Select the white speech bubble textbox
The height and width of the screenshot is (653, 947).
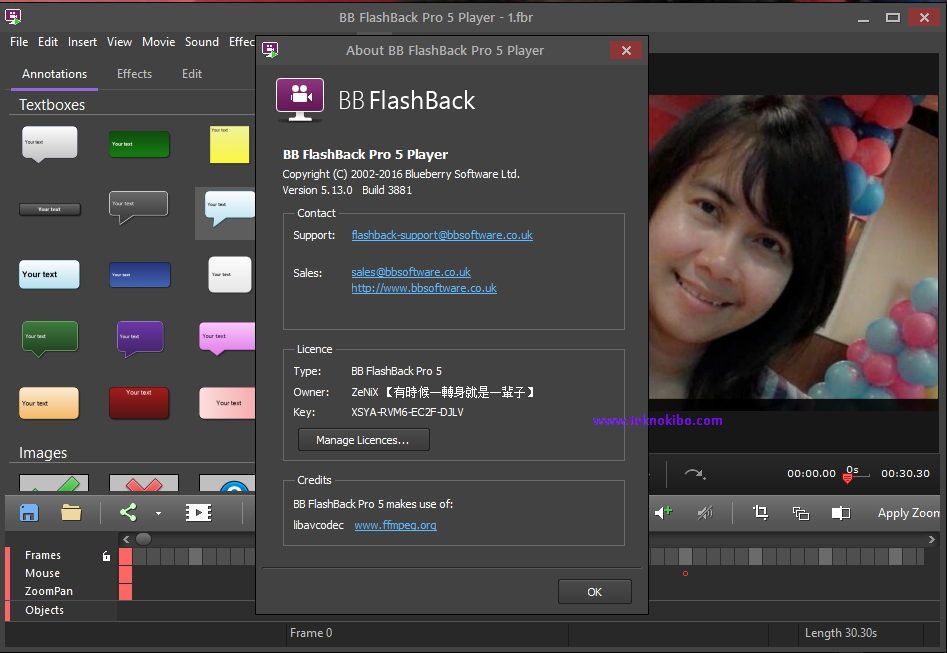50,144
